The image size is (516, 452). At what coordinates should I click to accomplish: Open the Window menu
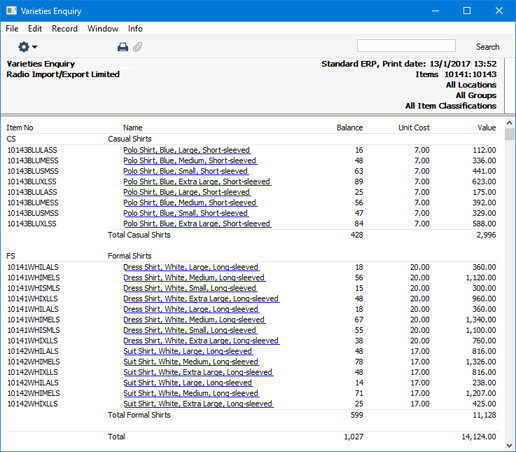(103, 29)
